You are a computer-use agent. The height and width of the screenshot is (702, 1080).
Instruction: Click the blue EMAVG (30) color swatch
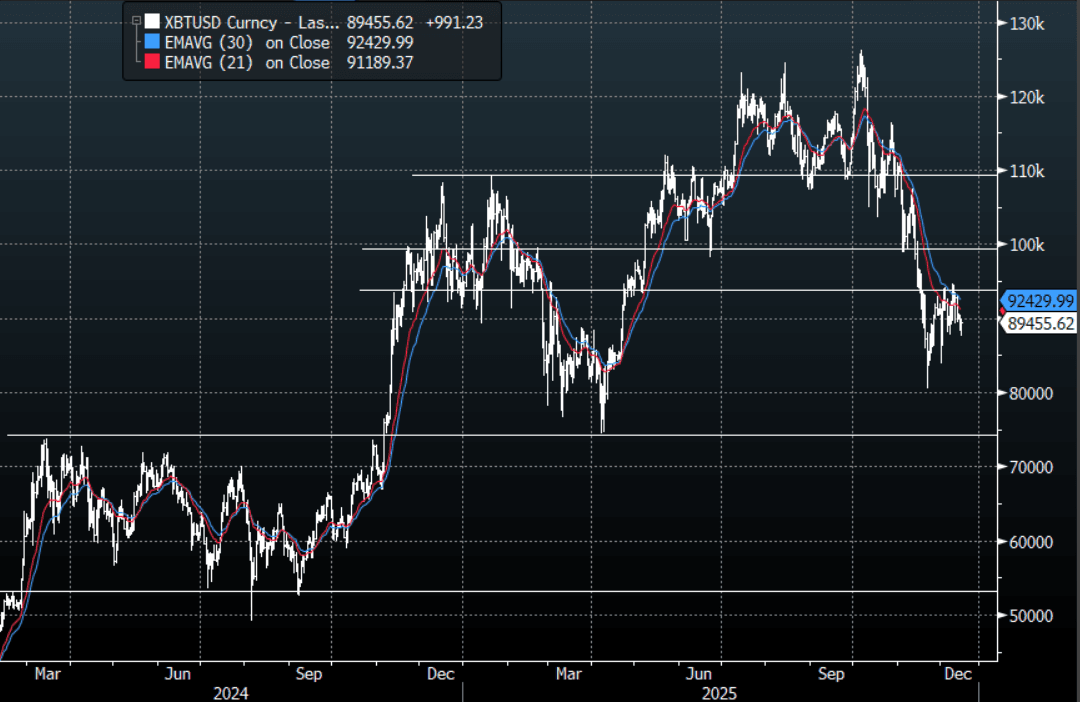[x=151, y=42]
